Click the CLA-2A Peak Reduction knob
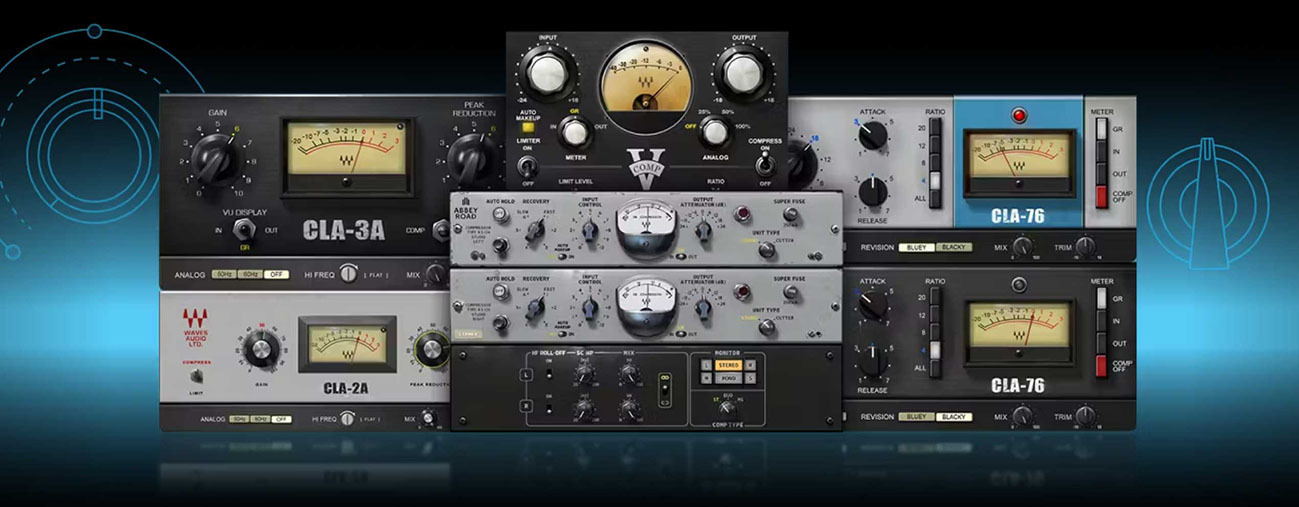 pos(432,349)
